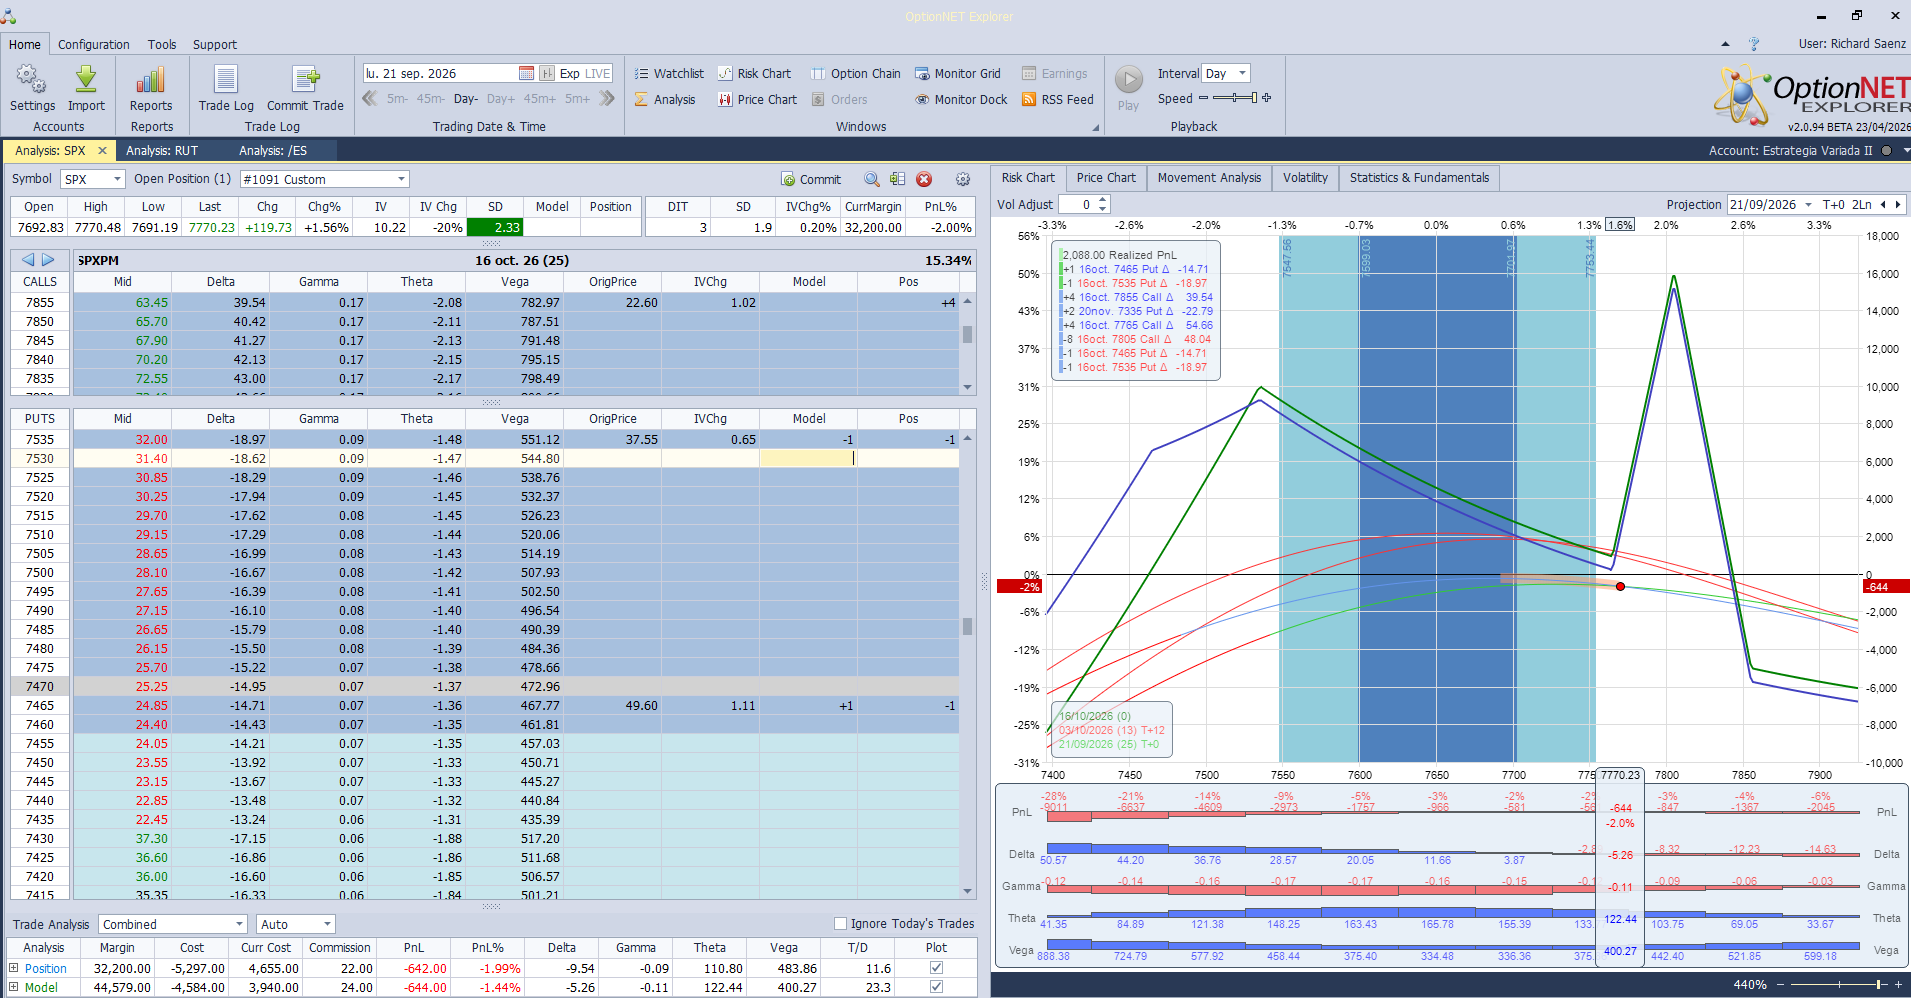Open the Tools ribbon tab
This screenshot has height=998, width=1911.
click(x=162, y=44)
